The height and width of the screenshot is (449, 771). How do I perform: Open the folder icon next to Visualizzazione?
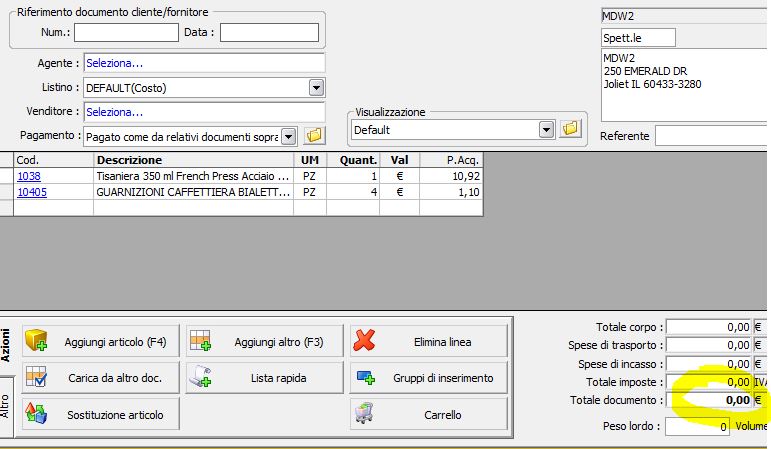coord(570,129)
